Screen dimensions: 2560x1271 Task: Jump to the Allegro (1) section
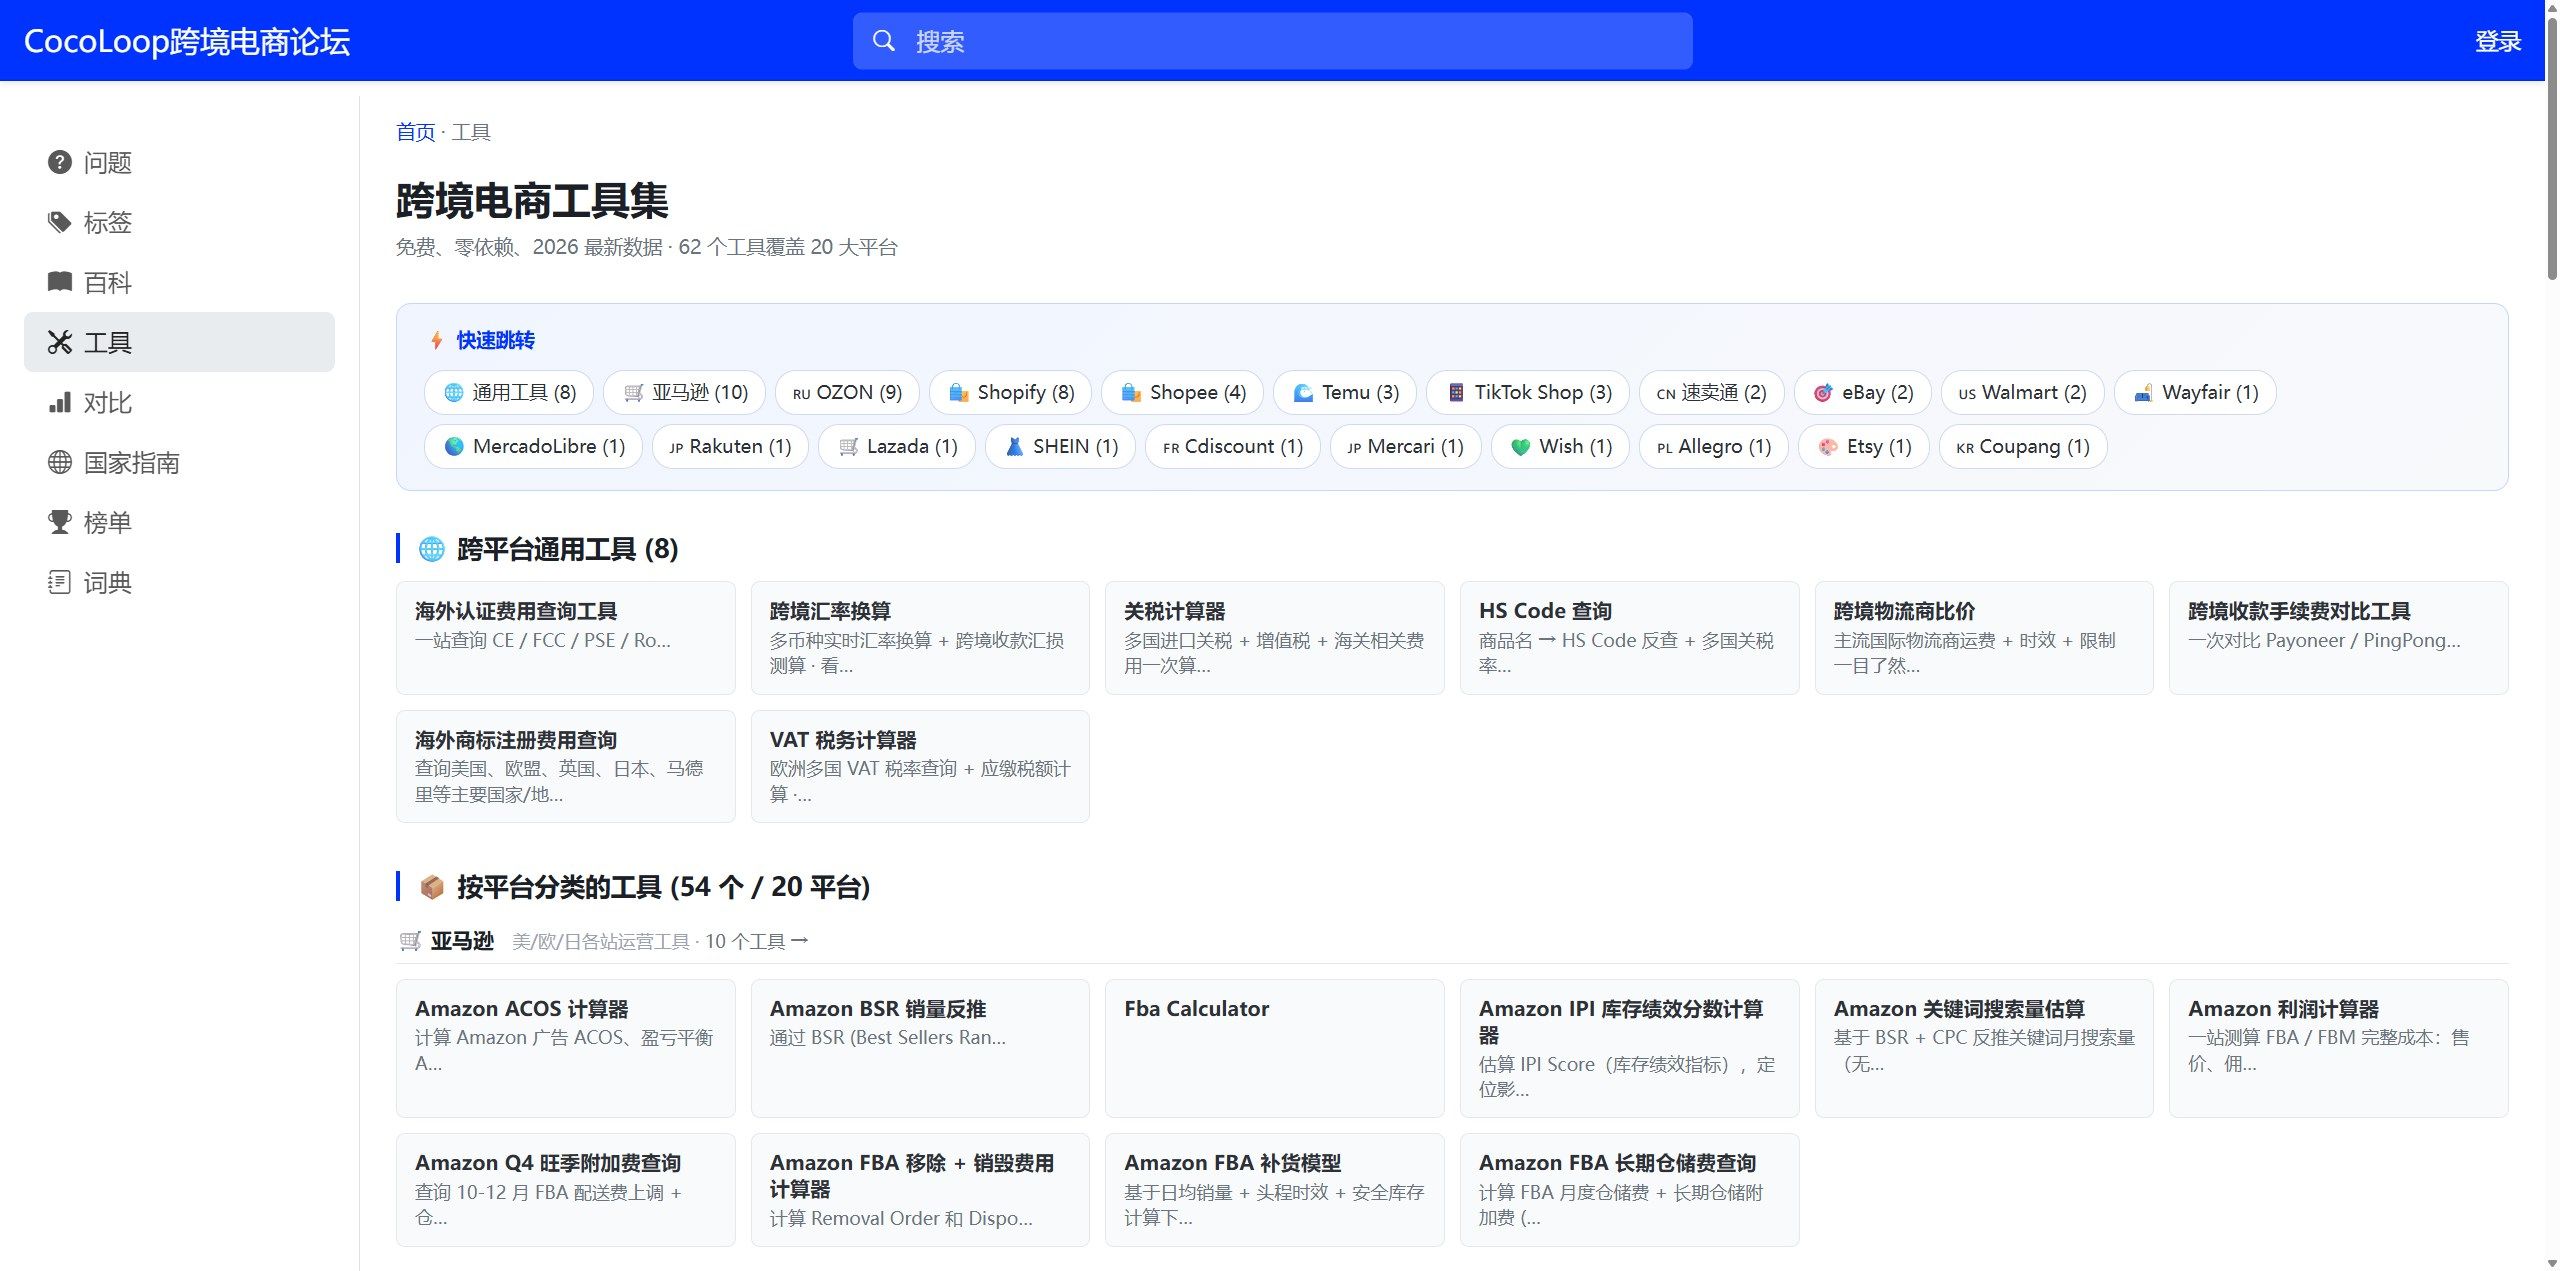1715,447
